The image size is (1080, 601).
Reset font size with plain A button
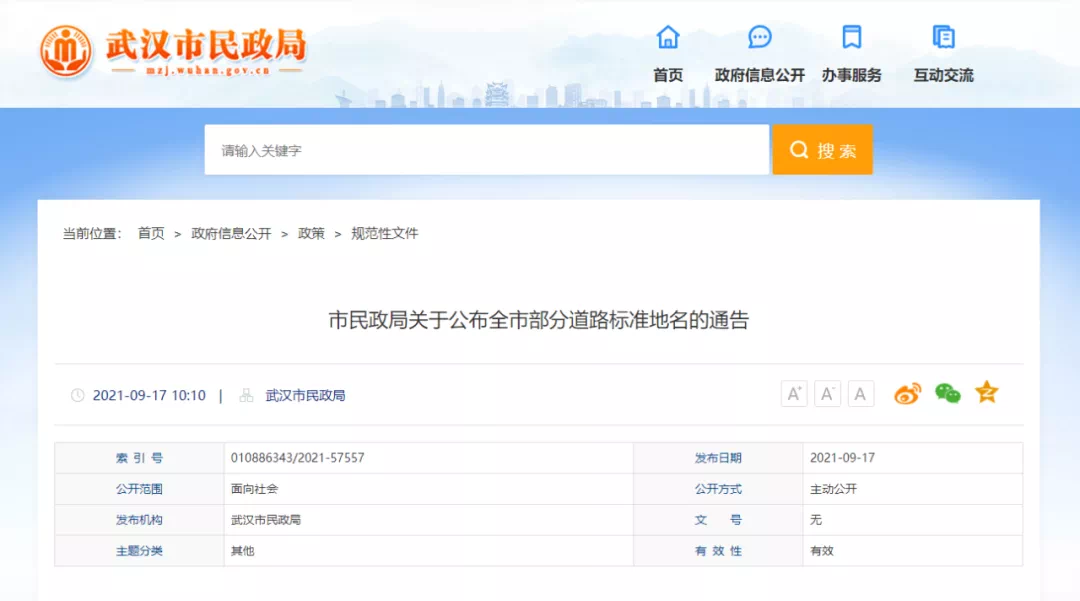pos(860,394)
